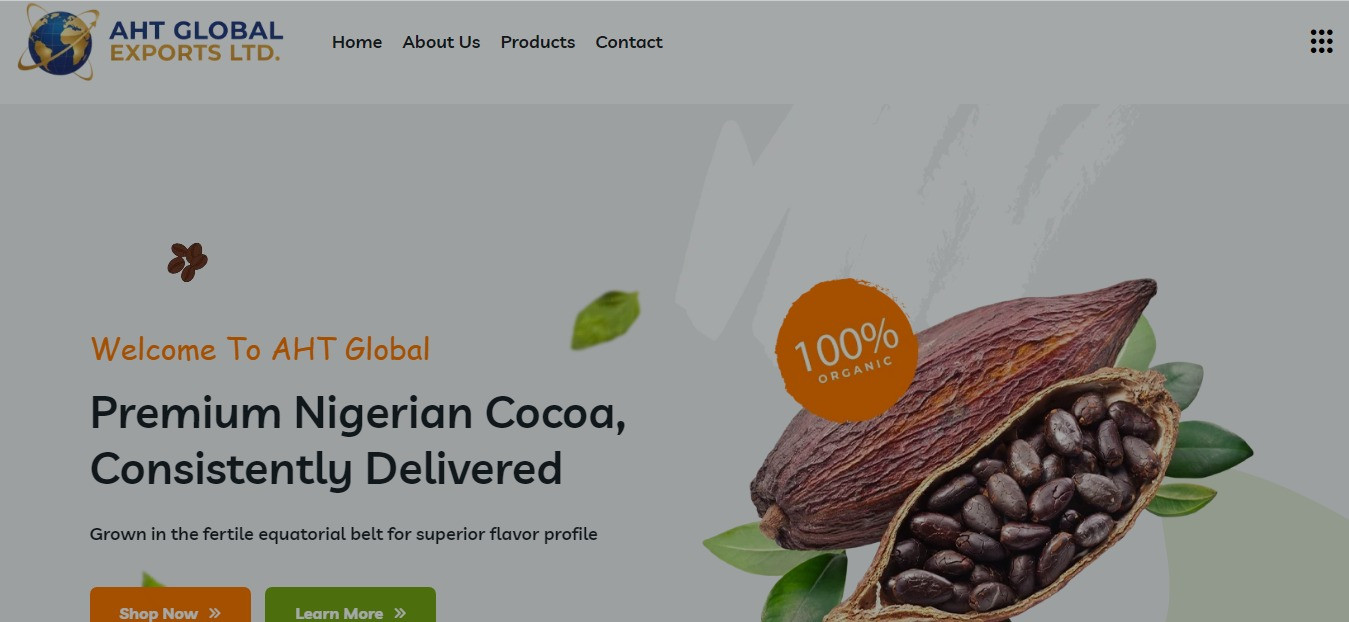1349x622 pixels.
Task: Navigate to the Contact page
Action: coord(629,42)
